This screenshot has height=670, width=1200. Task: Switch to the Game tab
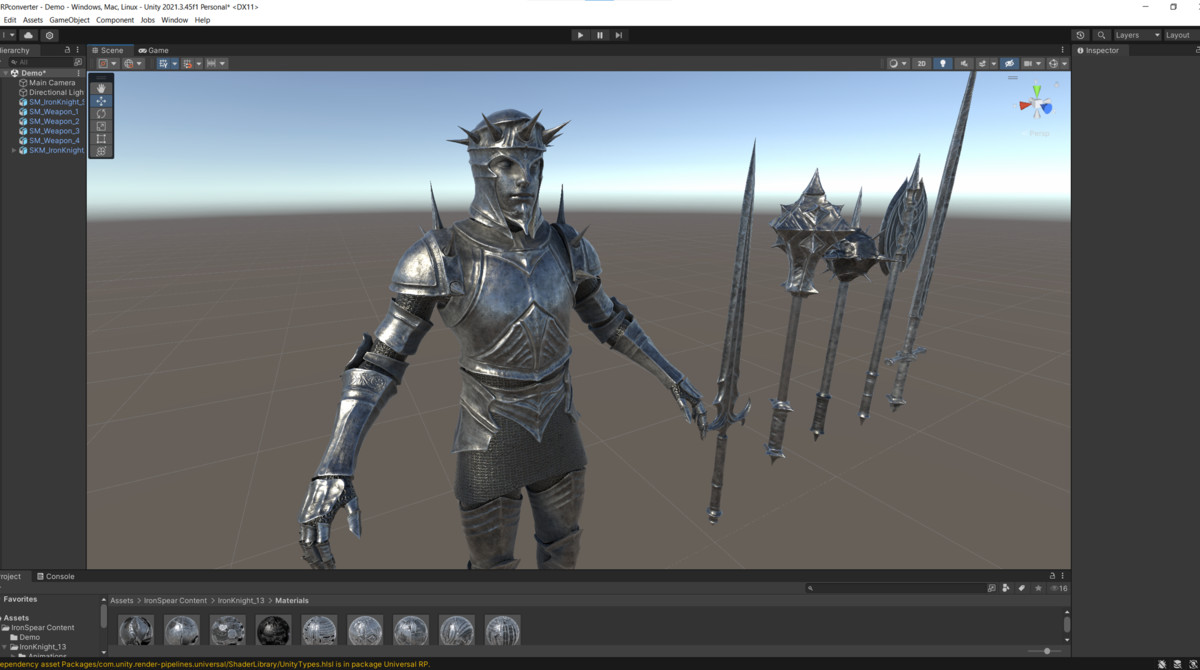[154, 50]
